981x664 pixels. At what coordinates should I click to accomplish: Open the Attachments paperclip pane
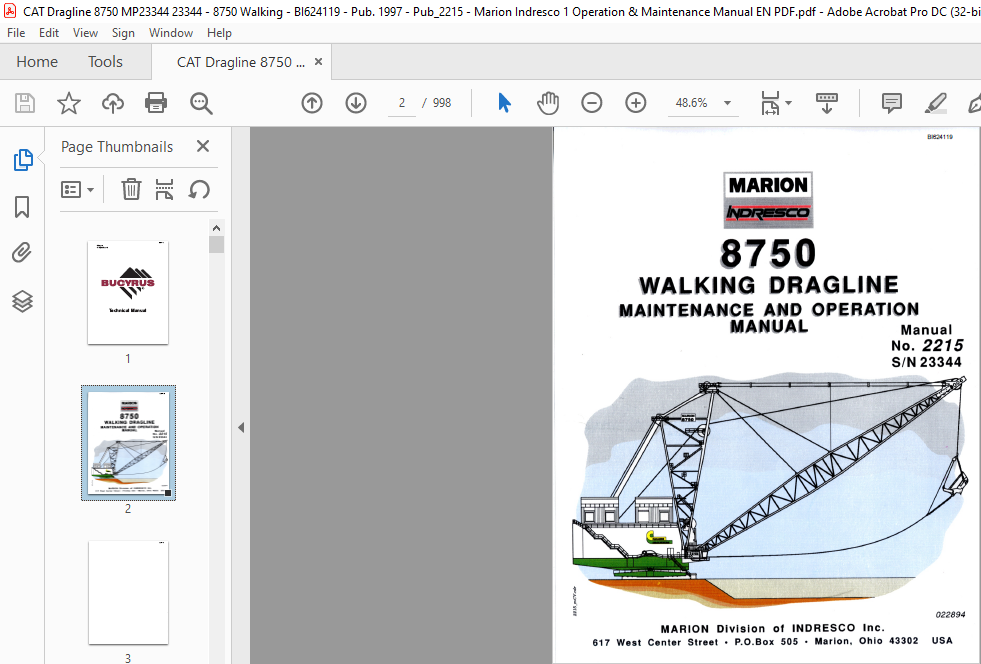pyautogui.click(x=22, y=253)
